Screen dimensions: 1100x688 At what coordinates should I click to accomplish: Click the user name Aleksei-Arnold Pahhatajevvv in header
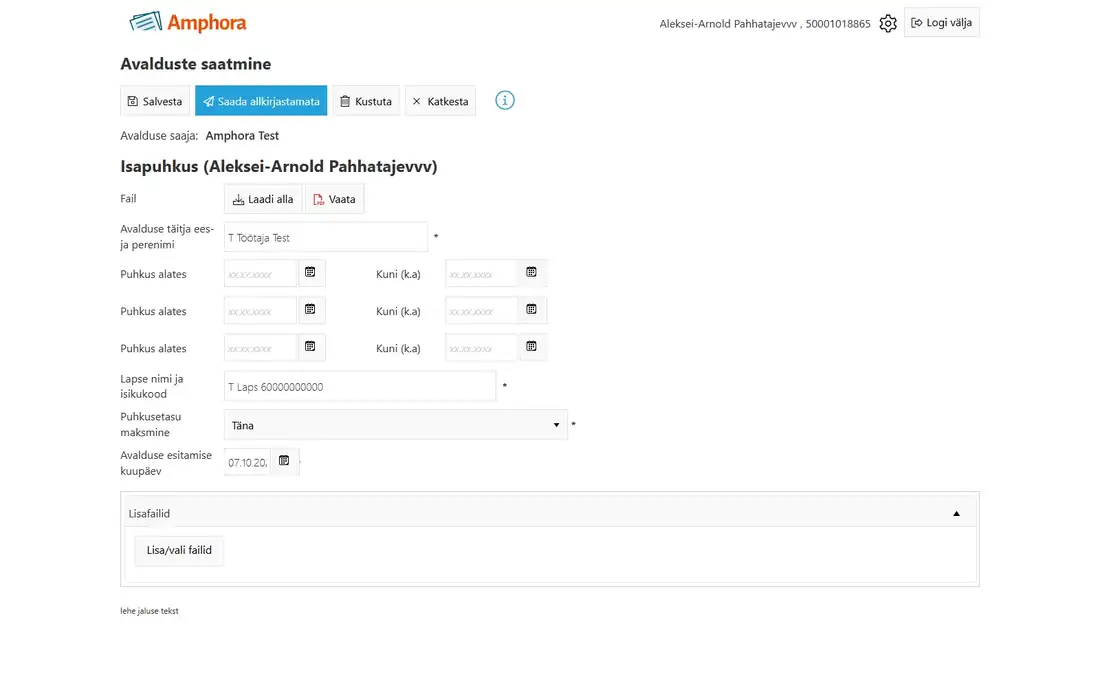[x=727, y=24]
